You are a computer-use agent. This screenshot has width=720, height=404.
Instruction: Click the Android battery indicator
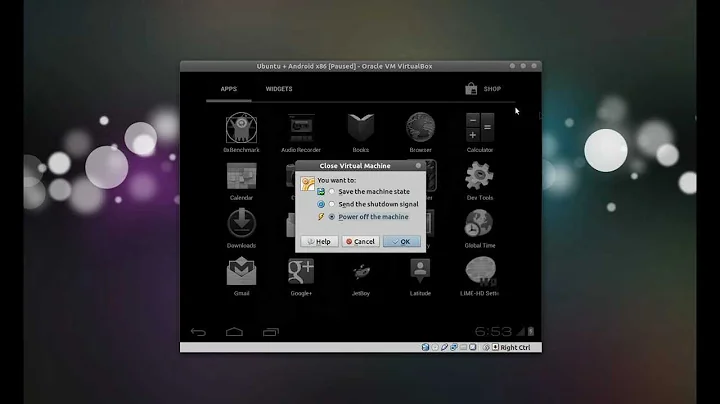point(531,331)
